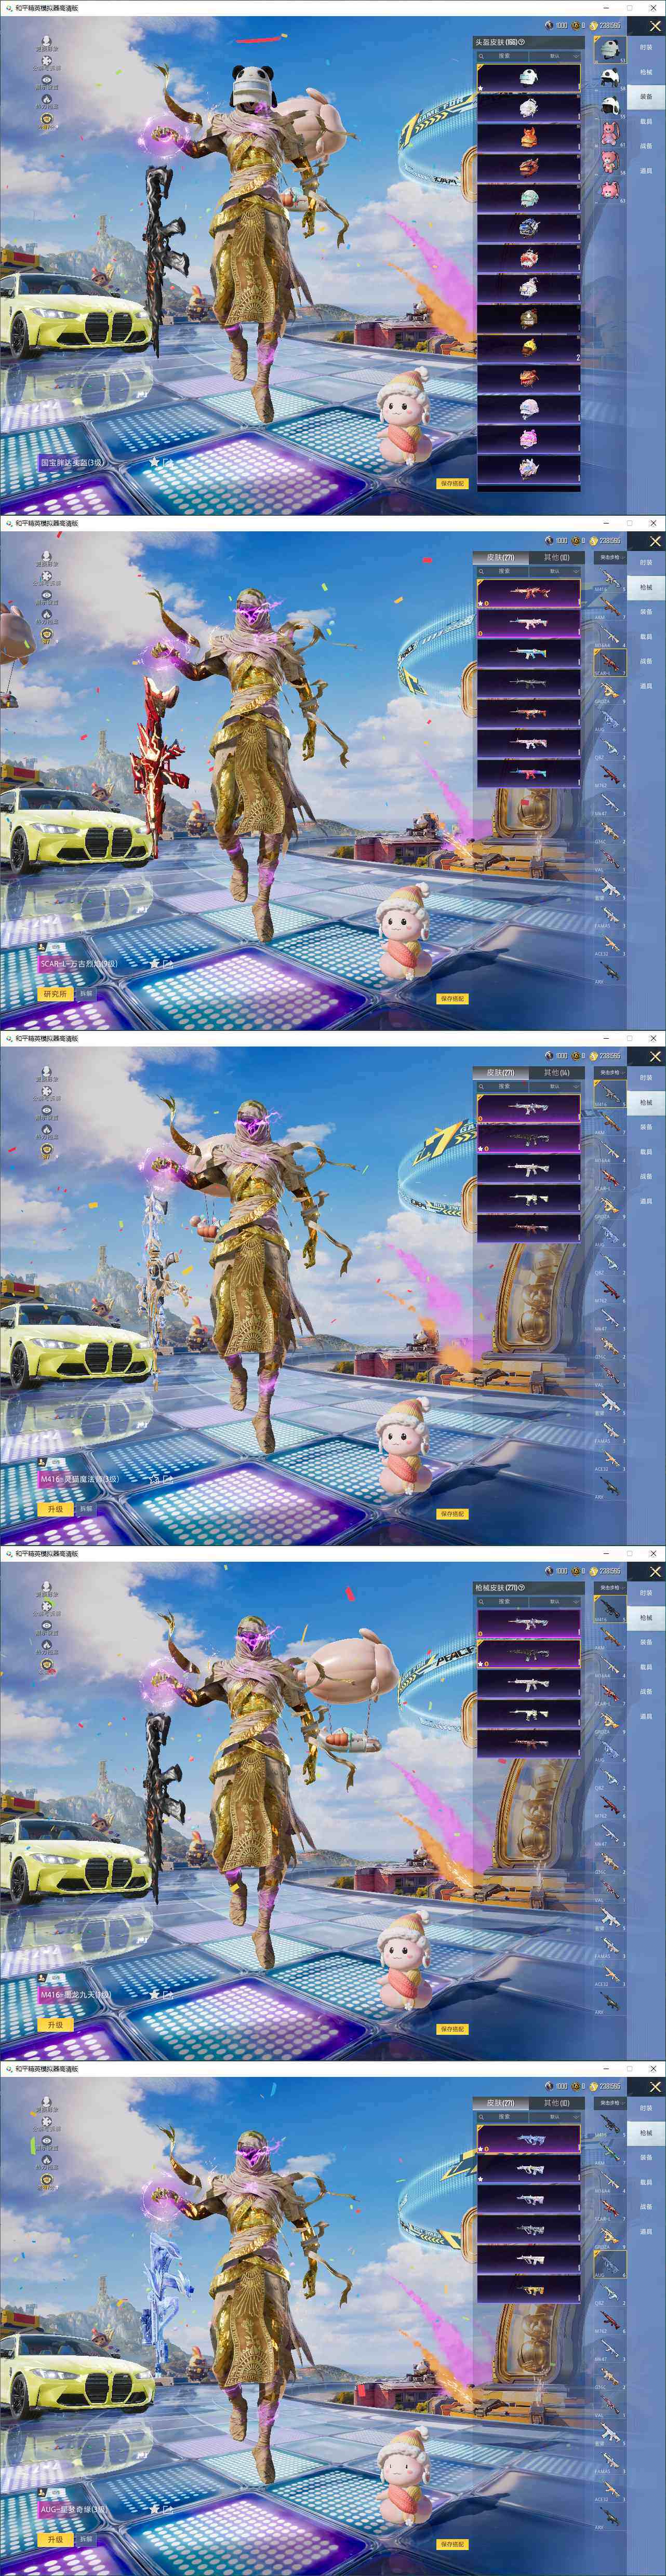Click 升级 in the M416-灵猫魔法 window
666x2576 pixels.
click(x=55, y=1509)
